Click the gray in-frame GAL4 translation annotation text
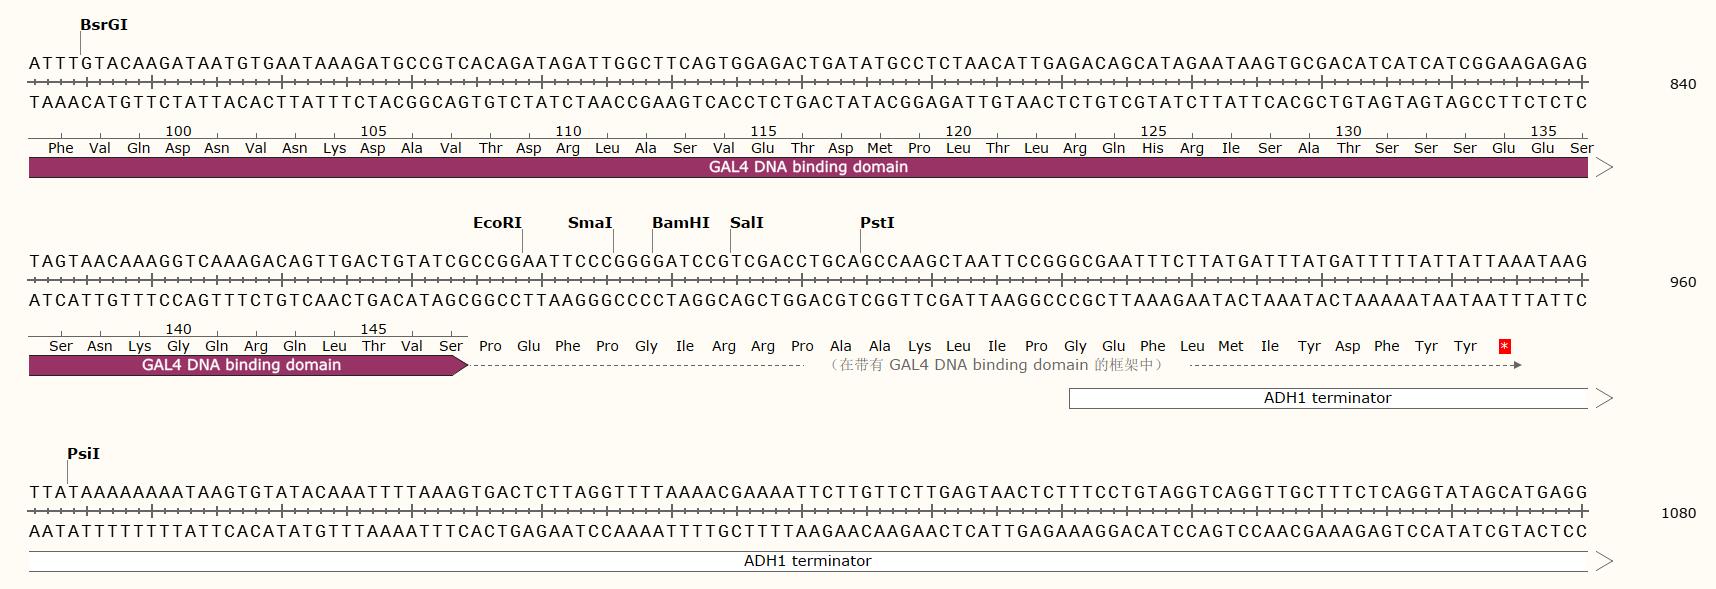 [x=997, y=365]
